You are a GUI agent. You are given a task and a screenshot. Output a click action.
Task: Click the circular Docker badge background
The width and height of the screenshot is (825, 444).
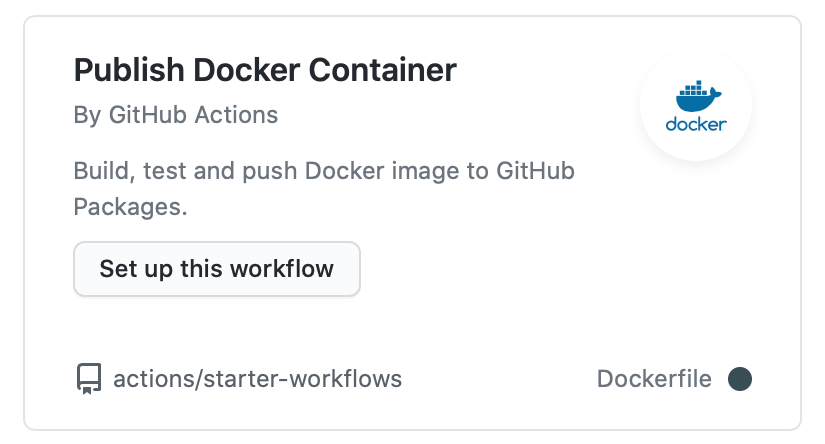[696, 105]
